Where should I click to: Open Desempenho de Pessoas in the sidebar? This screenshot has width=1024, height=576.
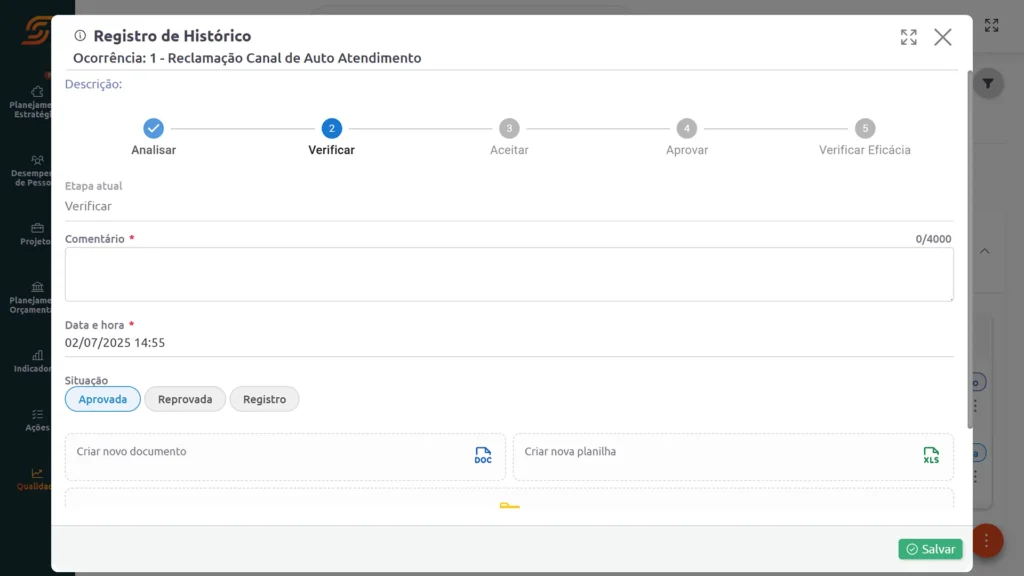(x=31, y=171)
